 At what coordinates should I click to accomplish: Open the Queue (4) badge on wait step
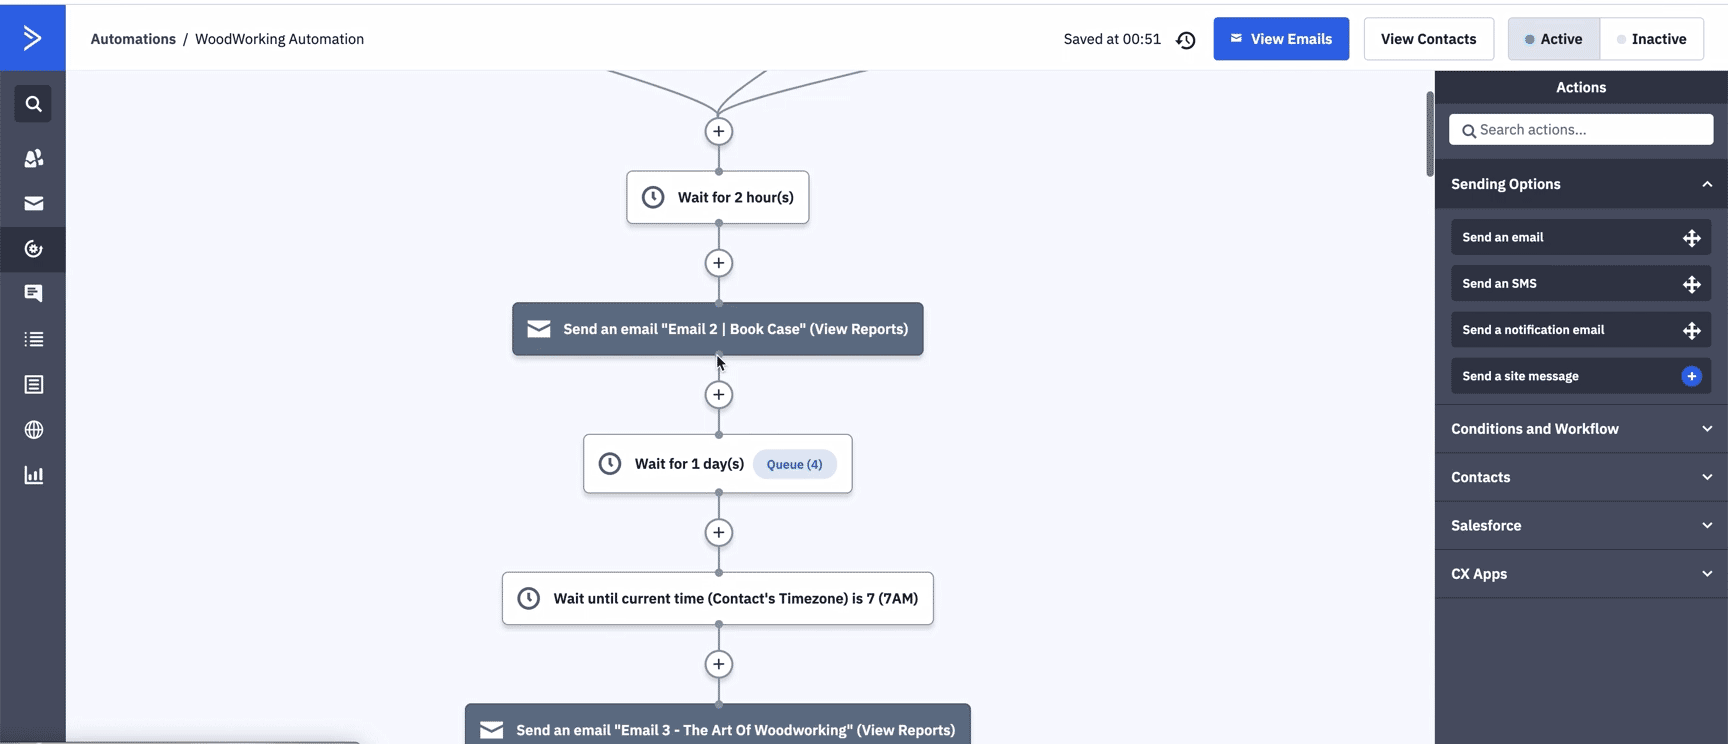(794, 464)
